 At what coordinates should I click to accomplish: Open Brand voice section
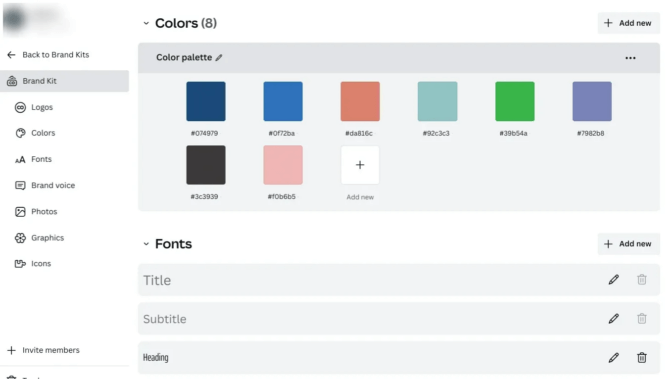point(53,185)
